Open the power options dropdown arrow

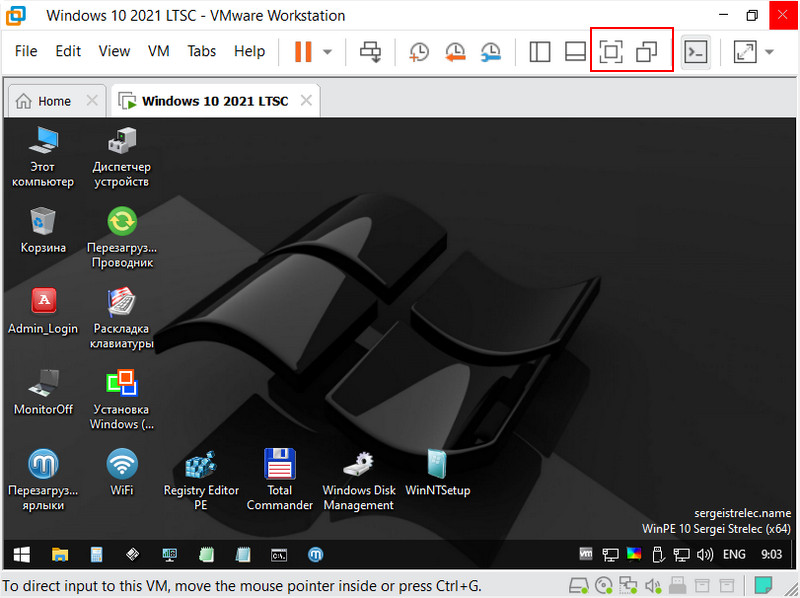point(328,52)
